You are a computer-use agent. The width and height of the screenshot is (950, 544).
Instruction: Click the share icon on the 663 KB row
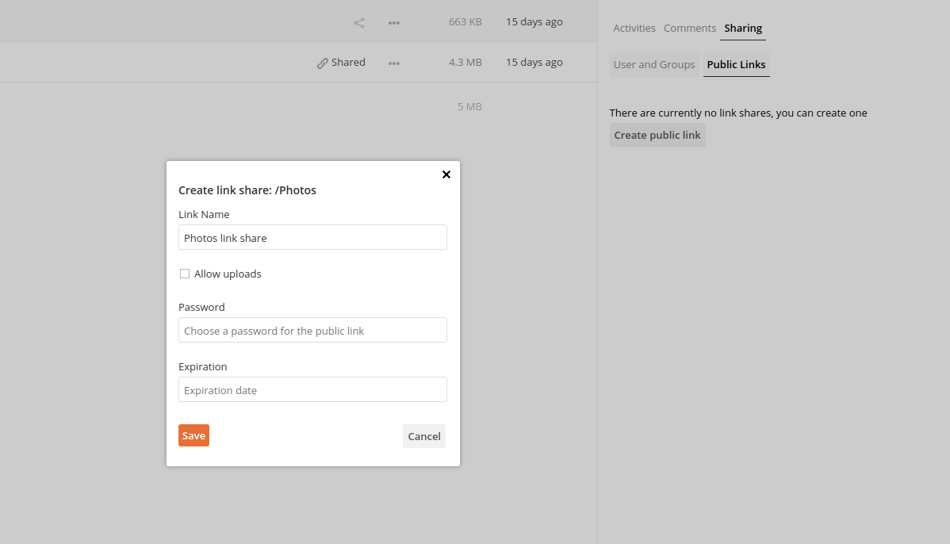pyautogui.click(x=359, y=23)
